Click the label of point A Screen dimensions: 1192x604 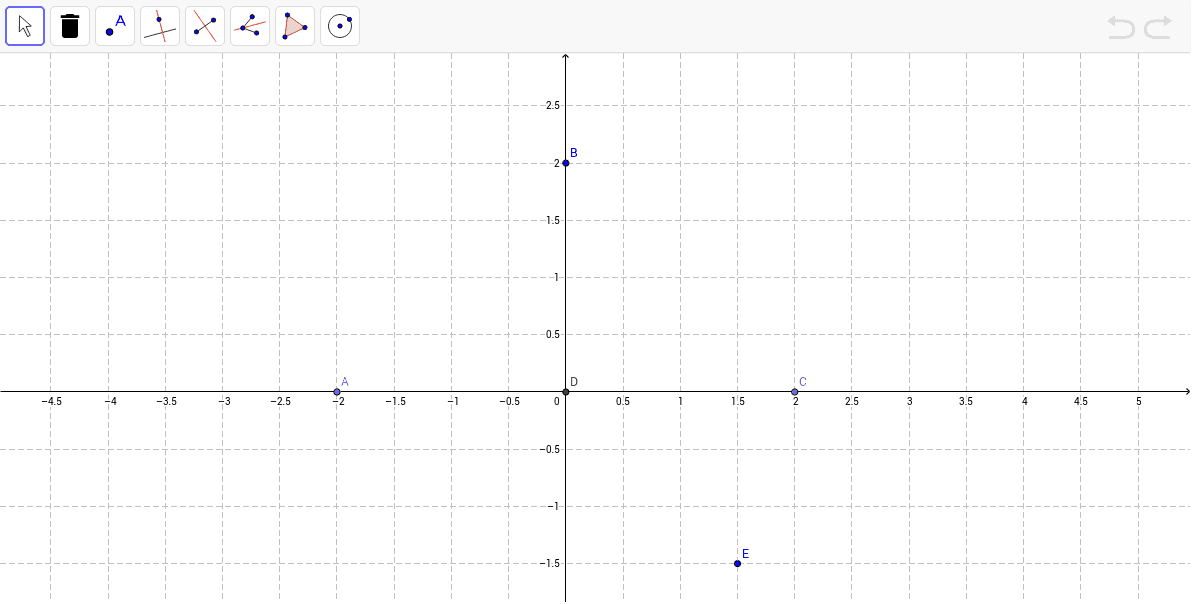[344, 381]
